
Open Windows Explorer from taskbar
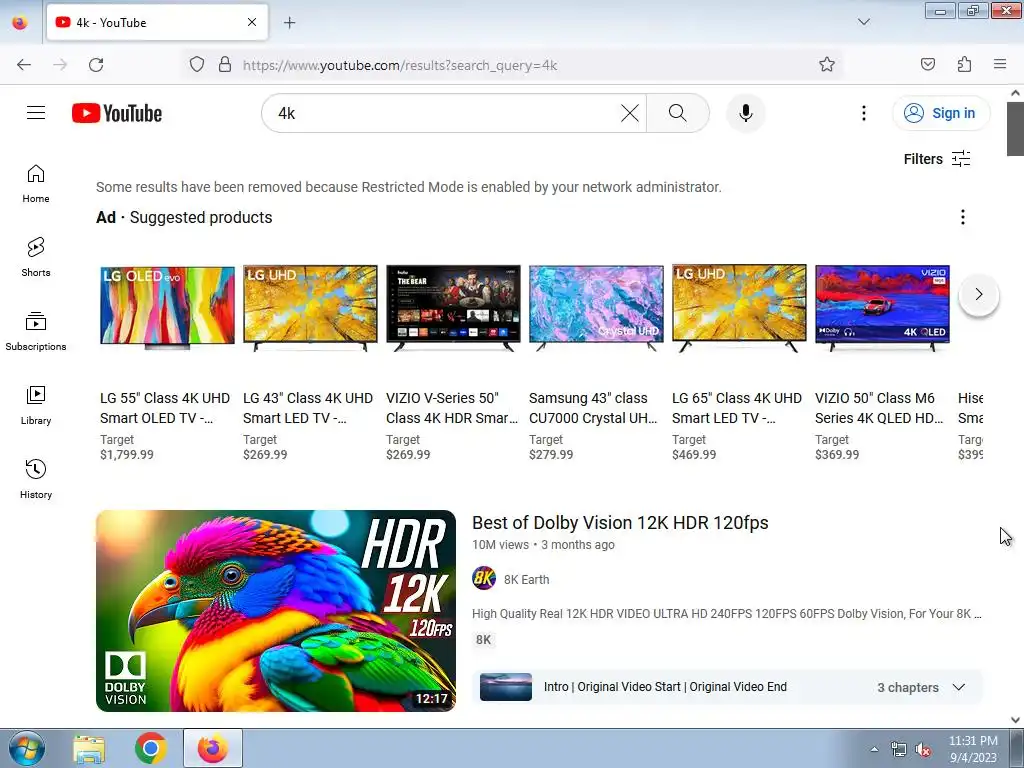89,748
